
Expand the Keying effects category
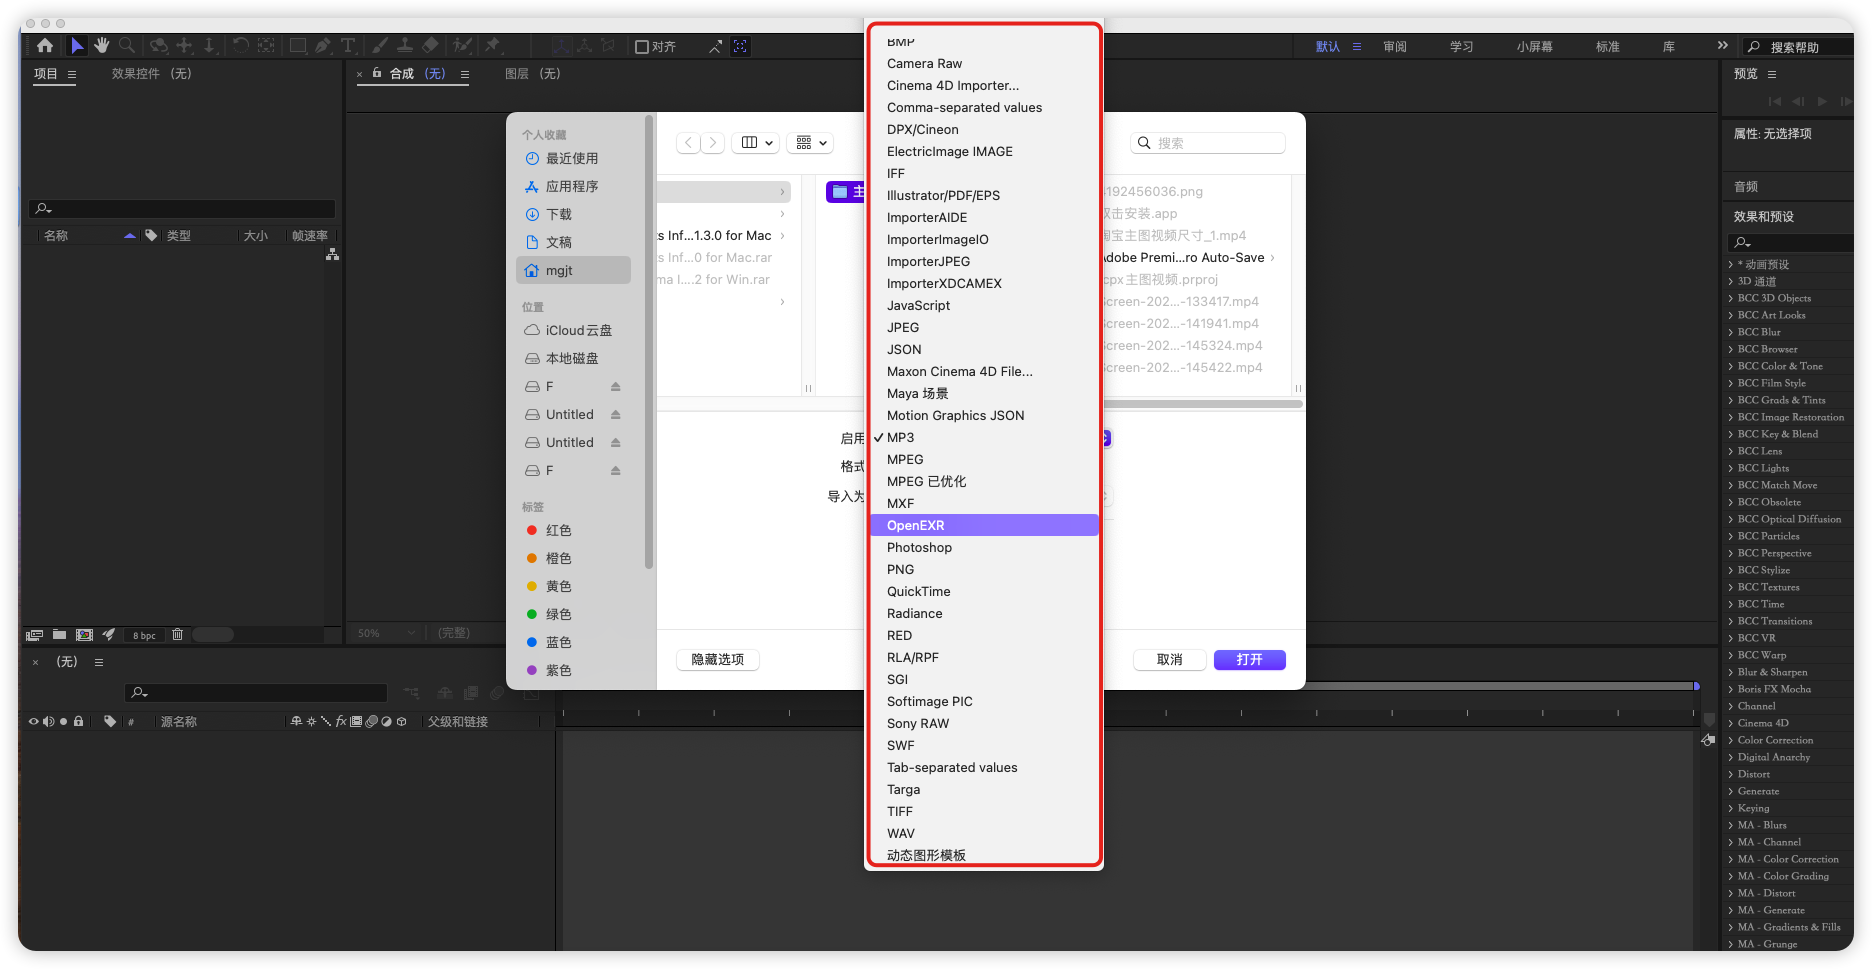1731,808
